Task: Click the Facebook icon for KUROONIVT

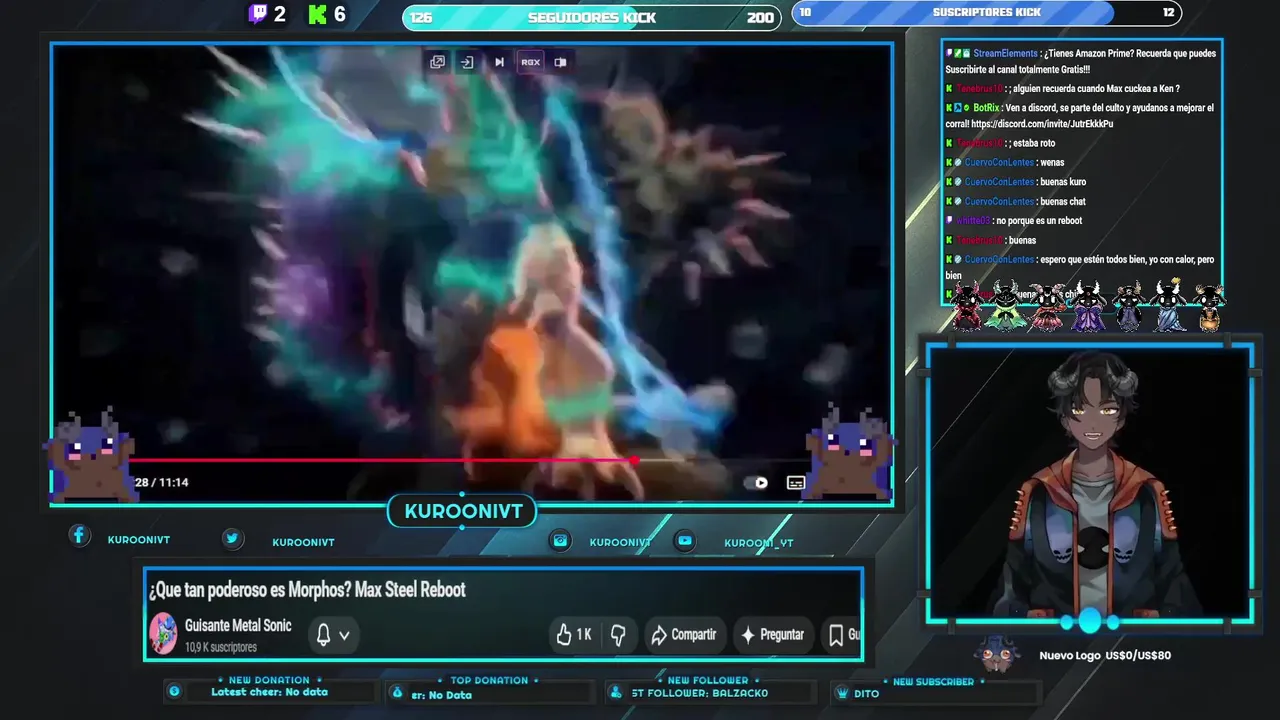Action: (x=79, y=536)
